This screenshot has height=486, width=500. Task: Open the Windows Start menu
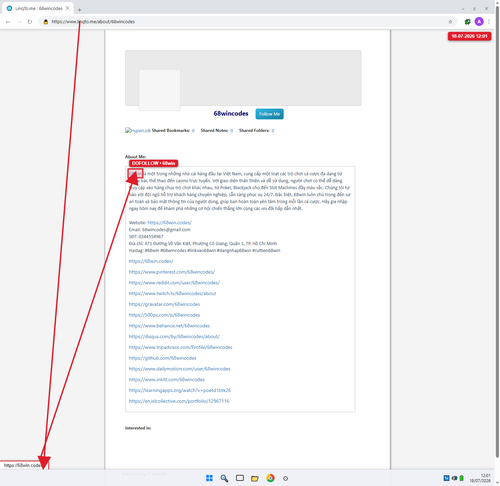pyautogui.click(x=209, y=478)
